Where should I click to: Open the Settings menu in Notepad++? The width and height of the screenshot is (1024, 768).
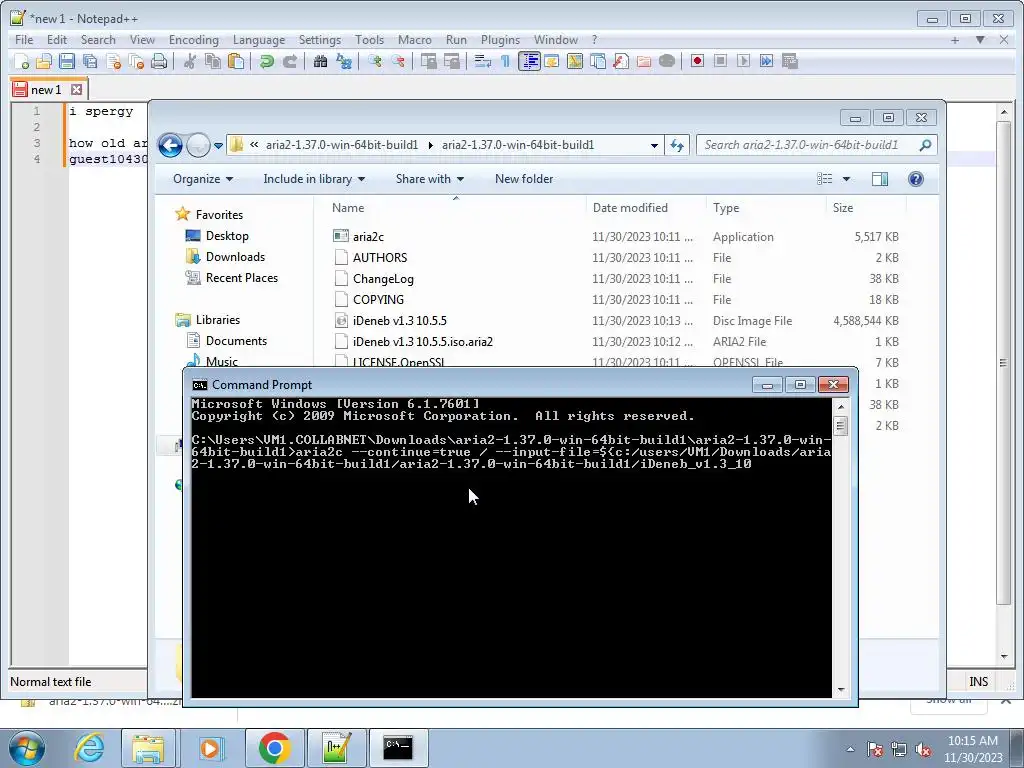pos(319,40)
